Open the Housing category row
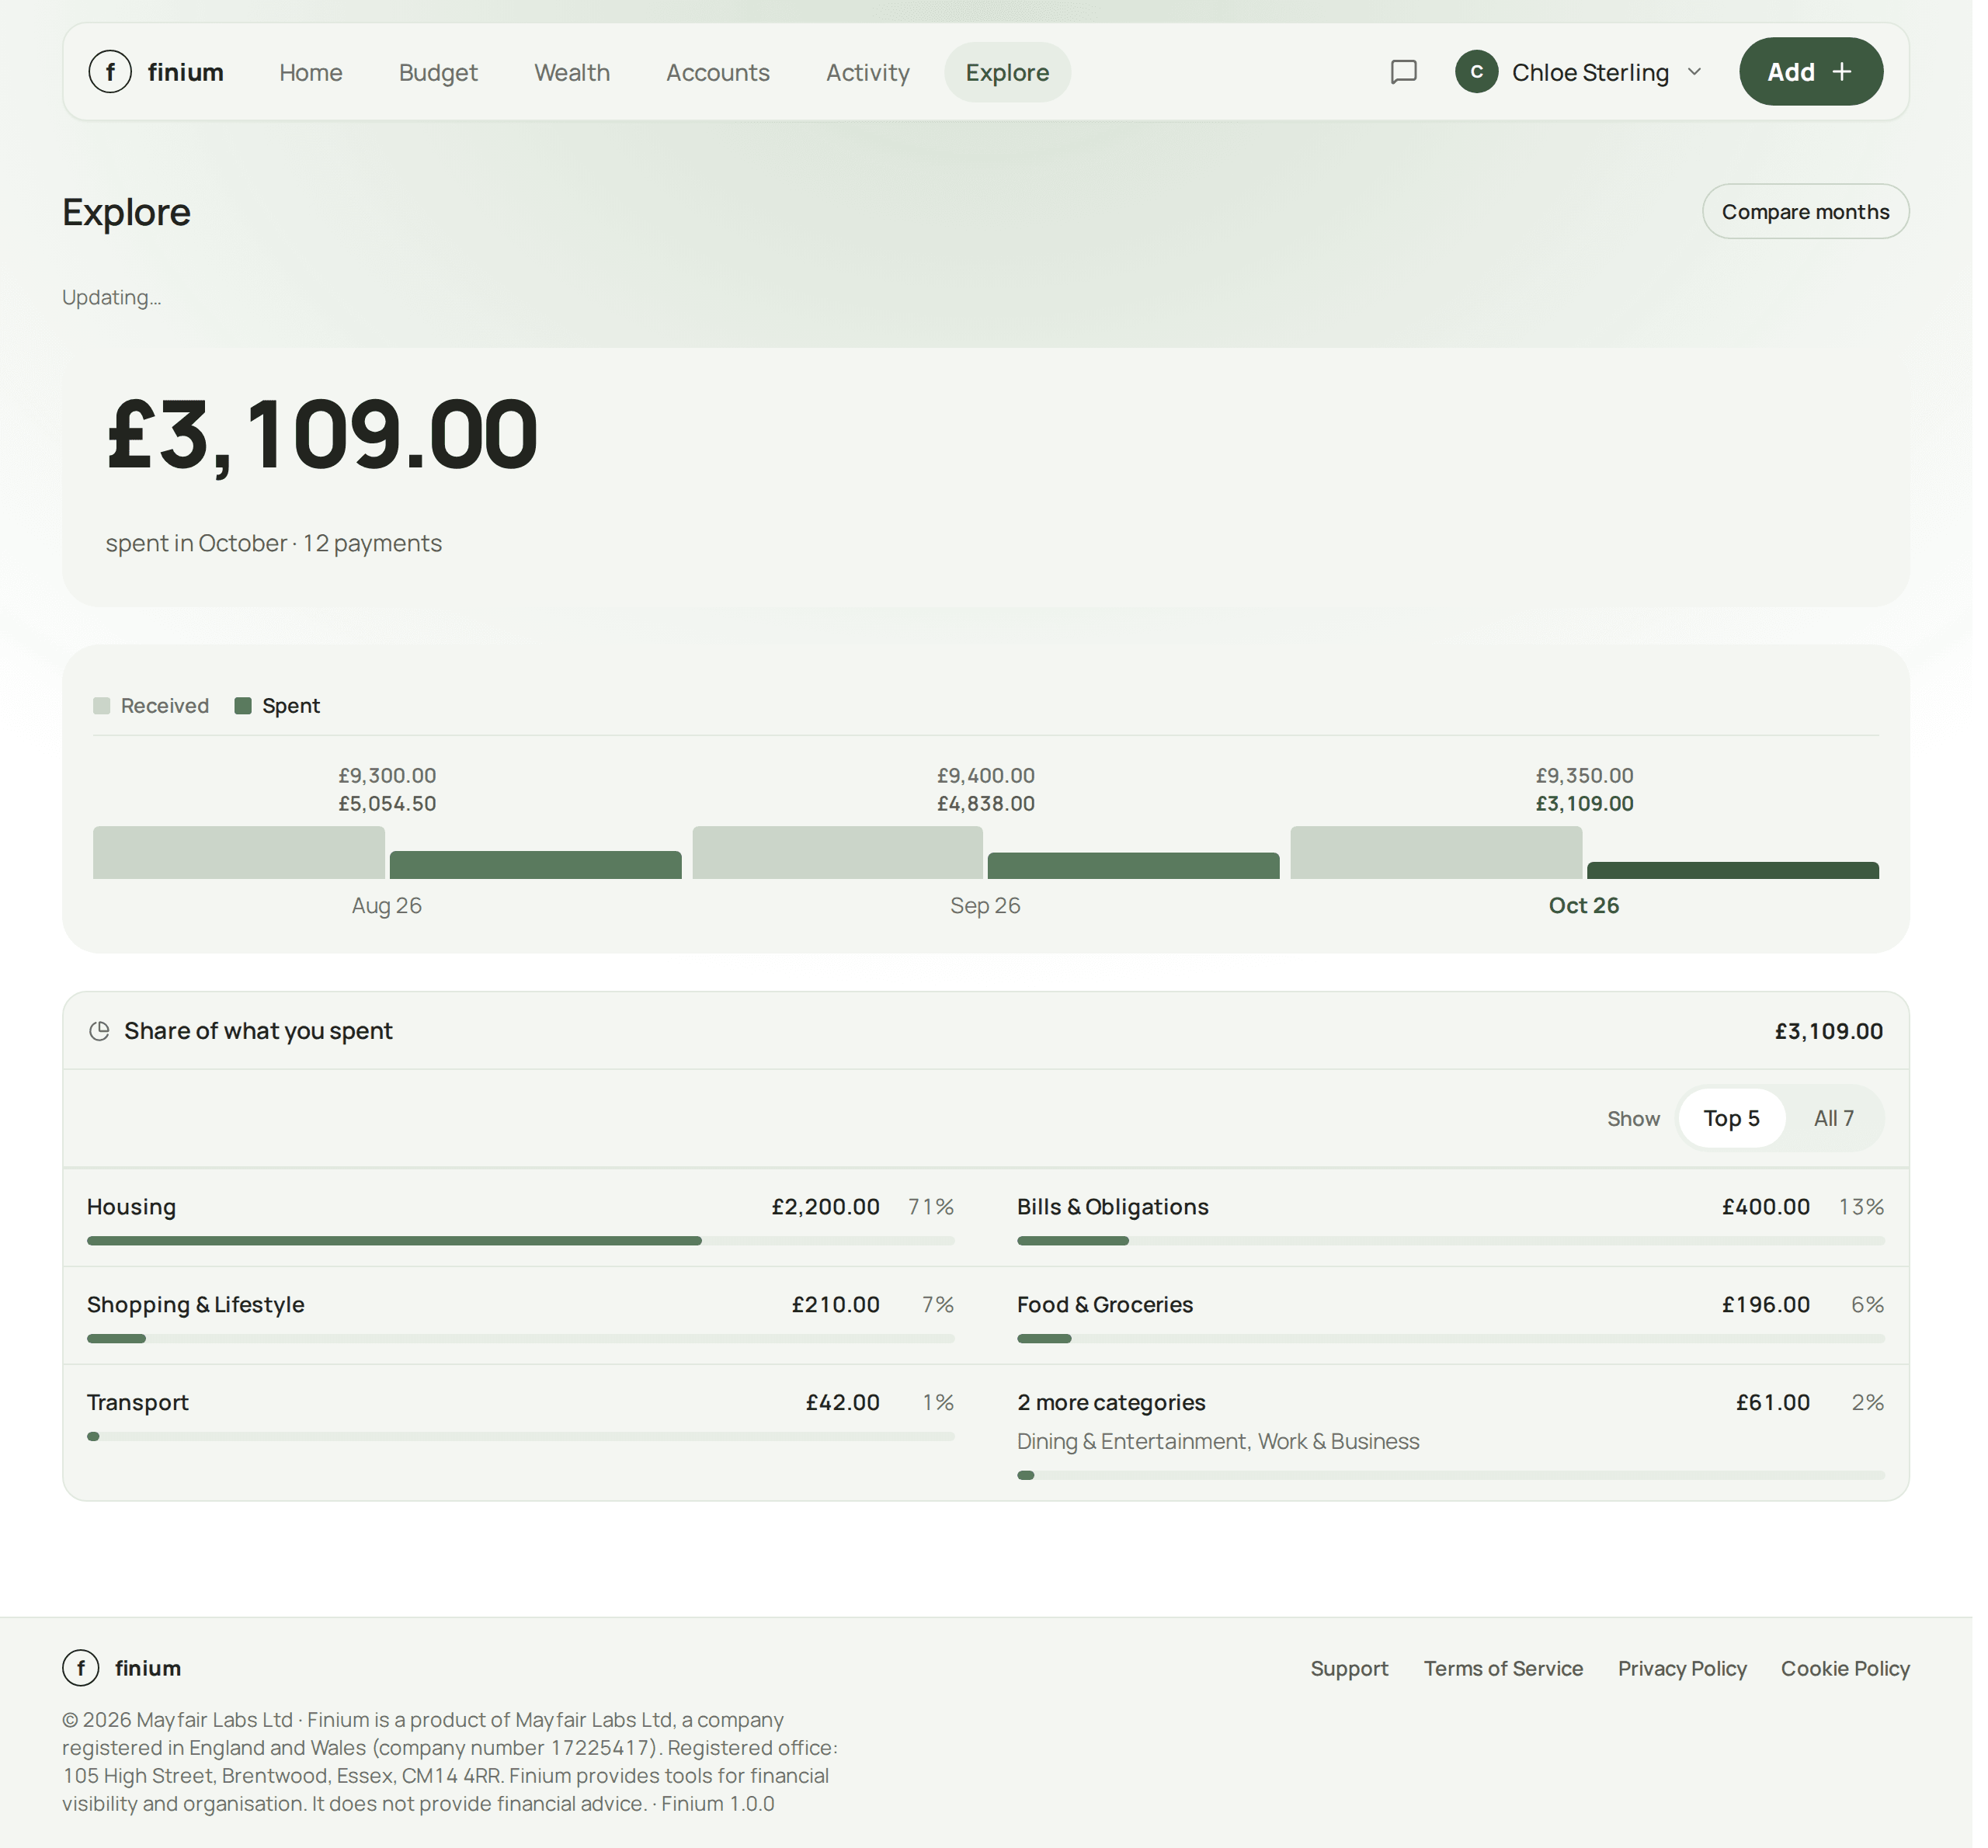Screen dimensions: 1988x1848 pos(520,1219)
